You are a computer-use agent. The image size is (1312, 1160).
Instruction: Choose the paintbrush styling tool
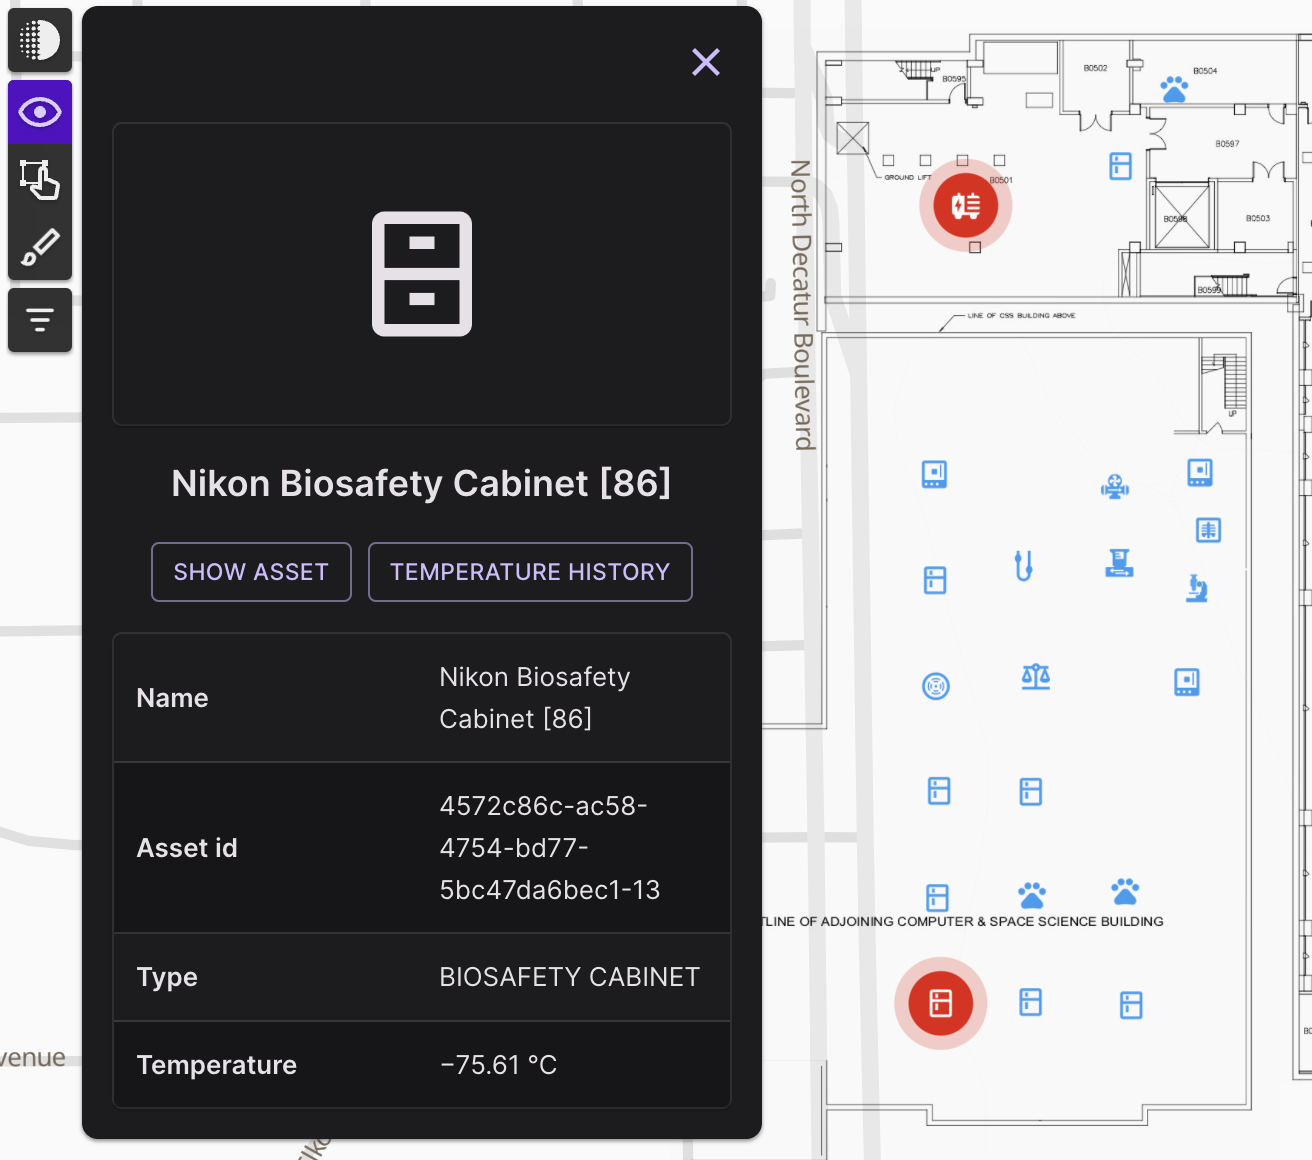[40, 246]
